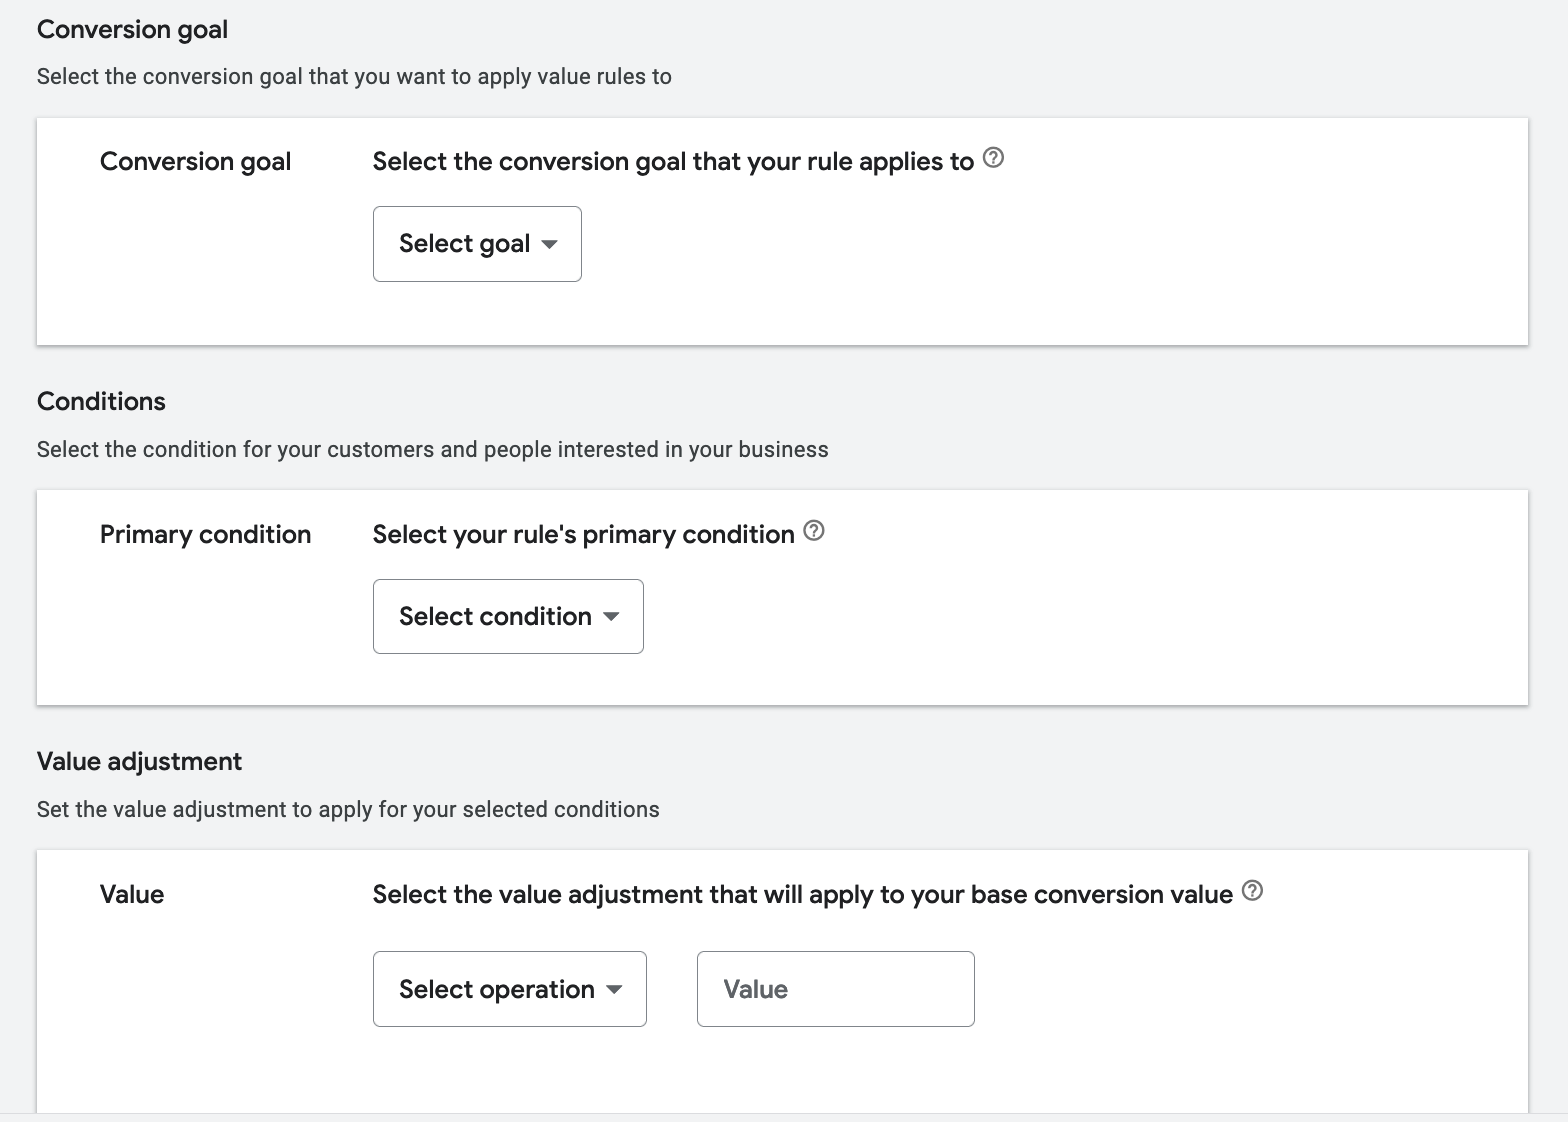Click the Conversion goal label inside the card
1568x1122 pixels.
click(195, 162)
